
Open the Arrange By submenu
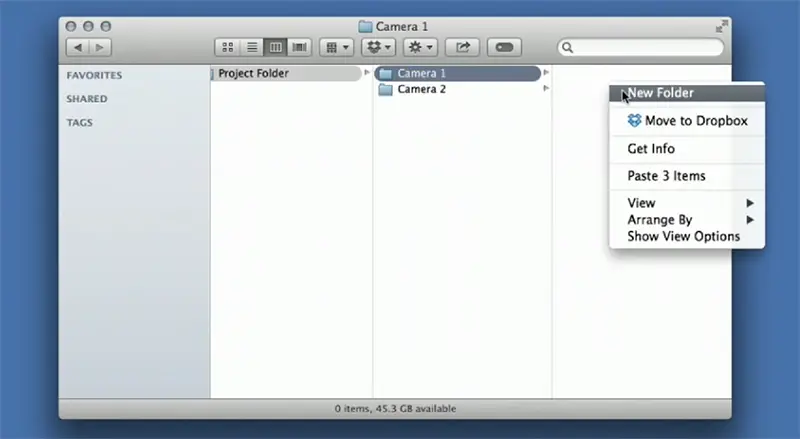point(687,220)
